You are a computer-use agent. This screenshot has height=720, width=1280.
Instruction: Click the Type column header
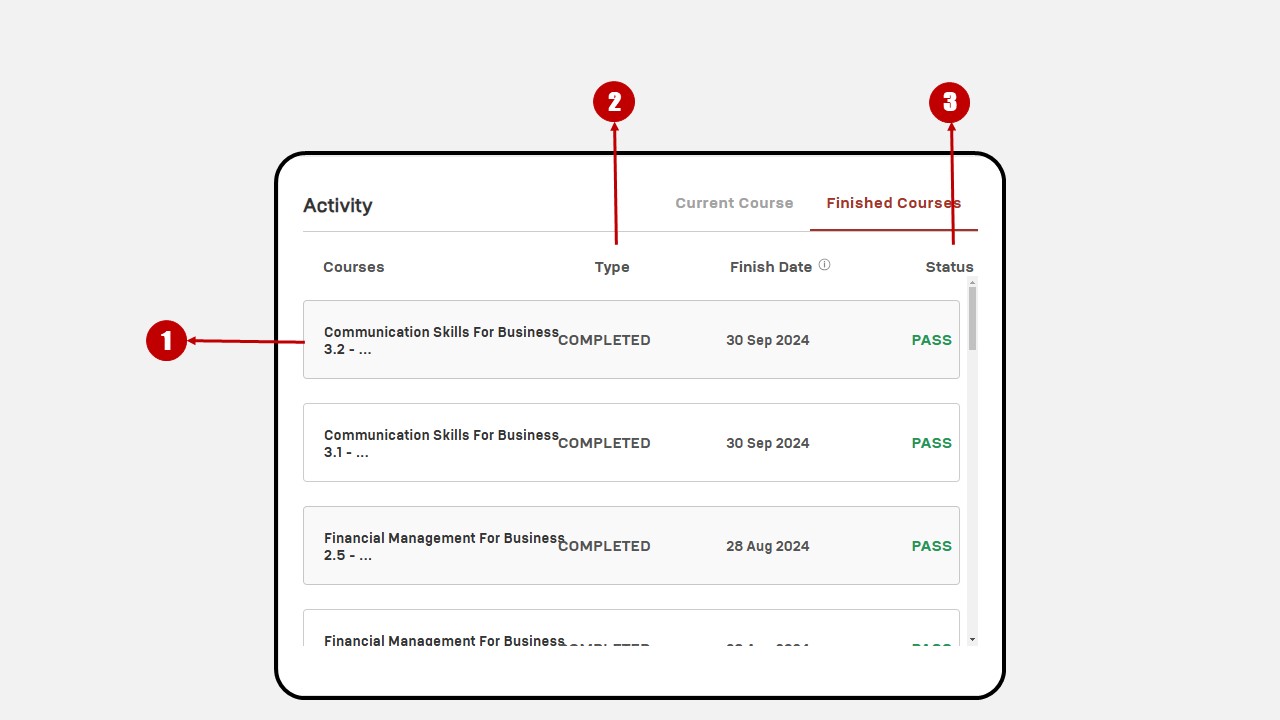[x=612, y=267]
